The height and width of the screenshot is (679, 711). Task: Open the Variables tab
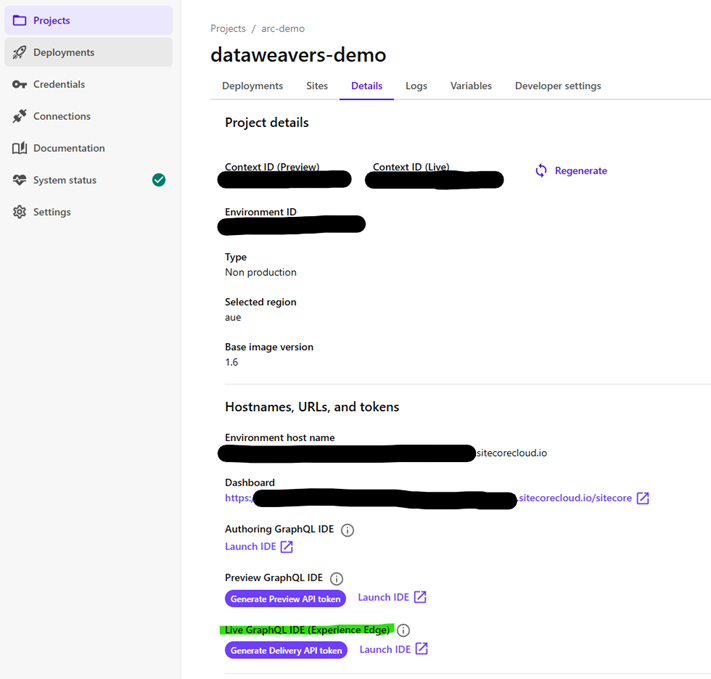tap(470, 86)
